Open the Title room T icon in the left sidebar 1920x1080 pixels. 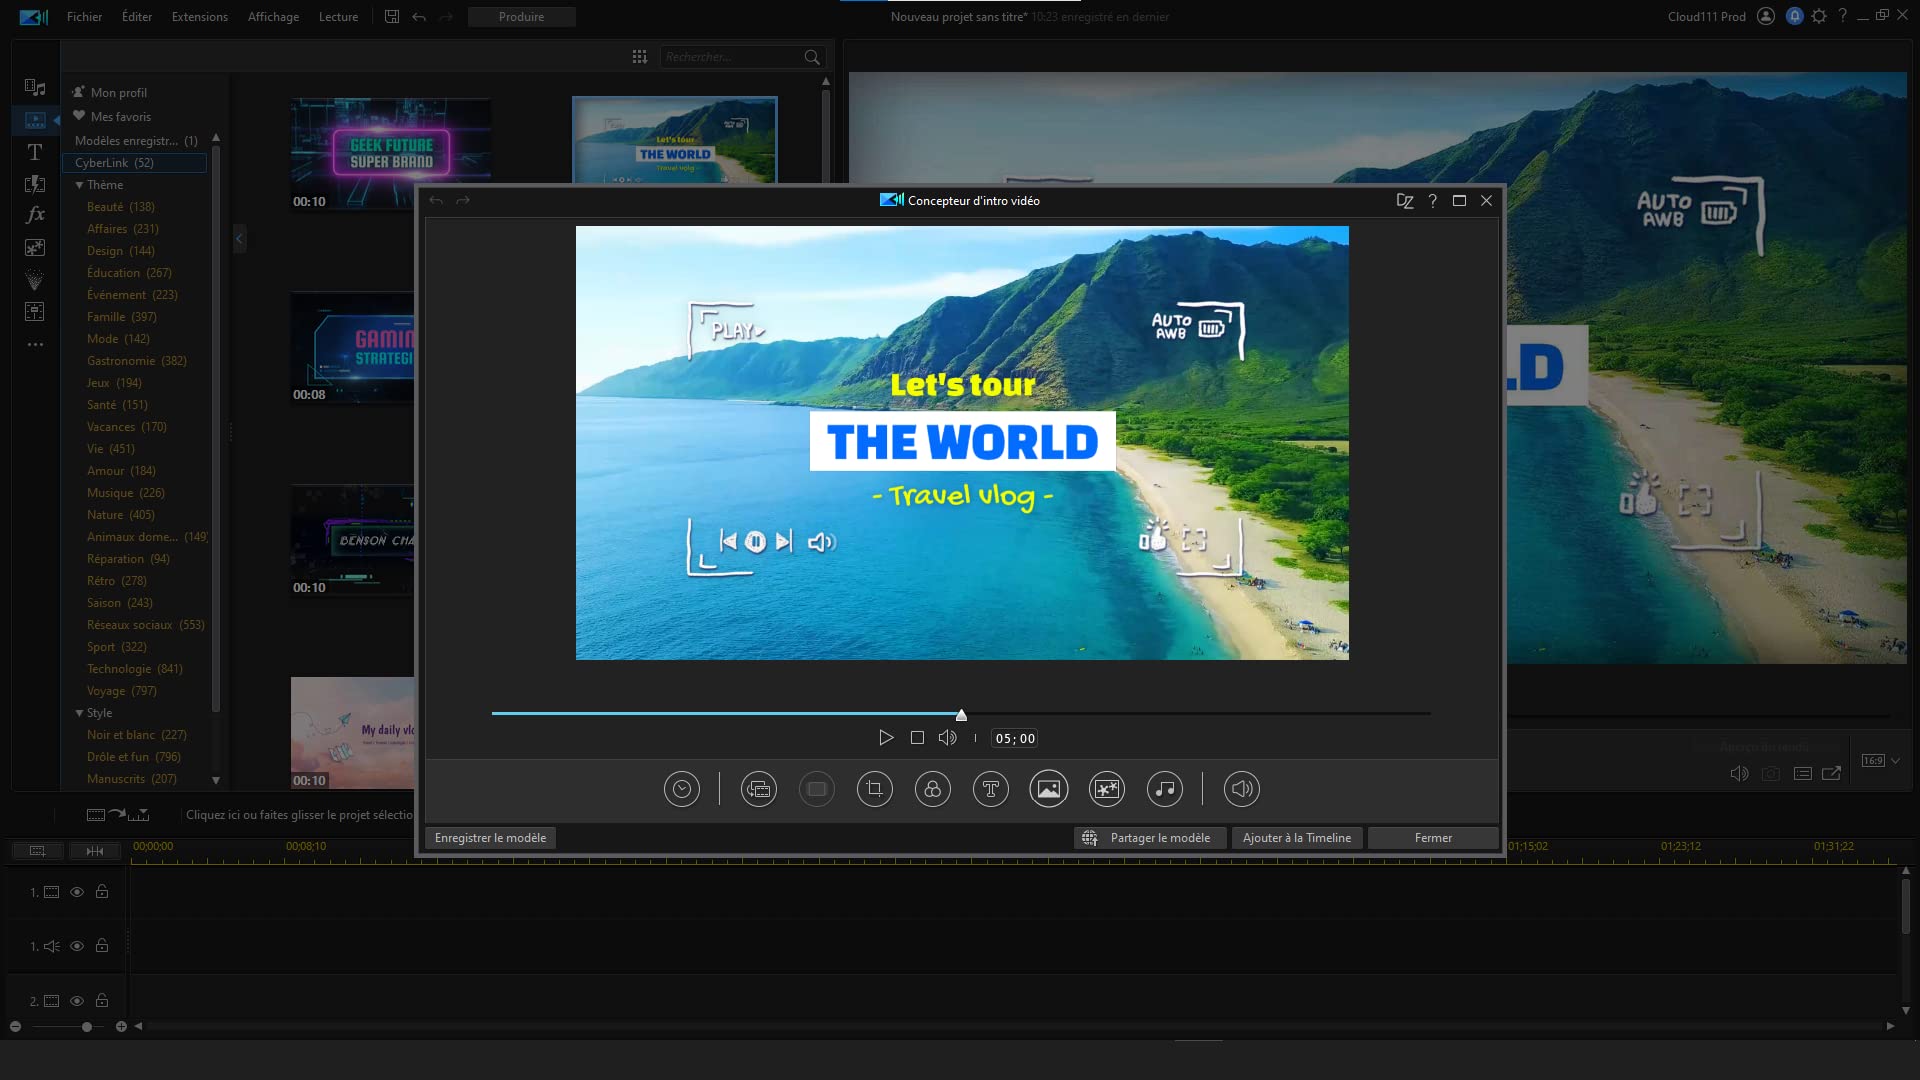35,152
